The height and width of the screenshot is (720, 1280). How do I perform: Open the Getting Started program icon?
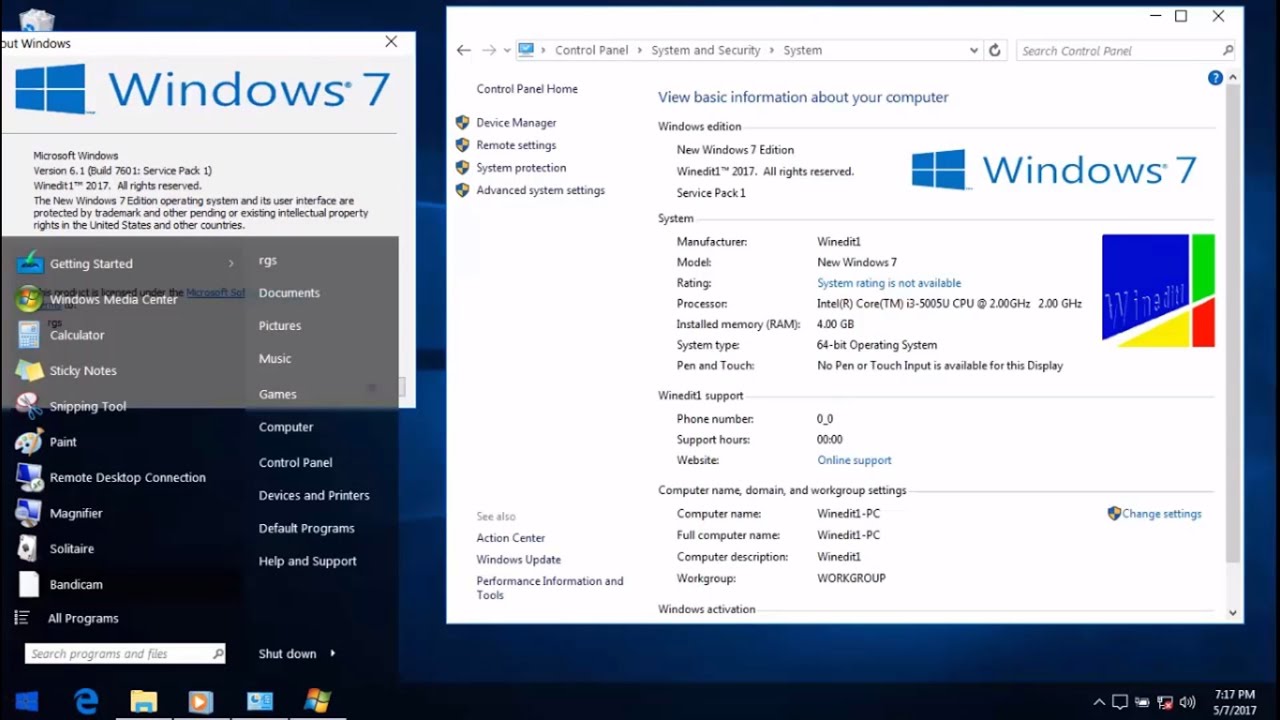tap(30, 263)
